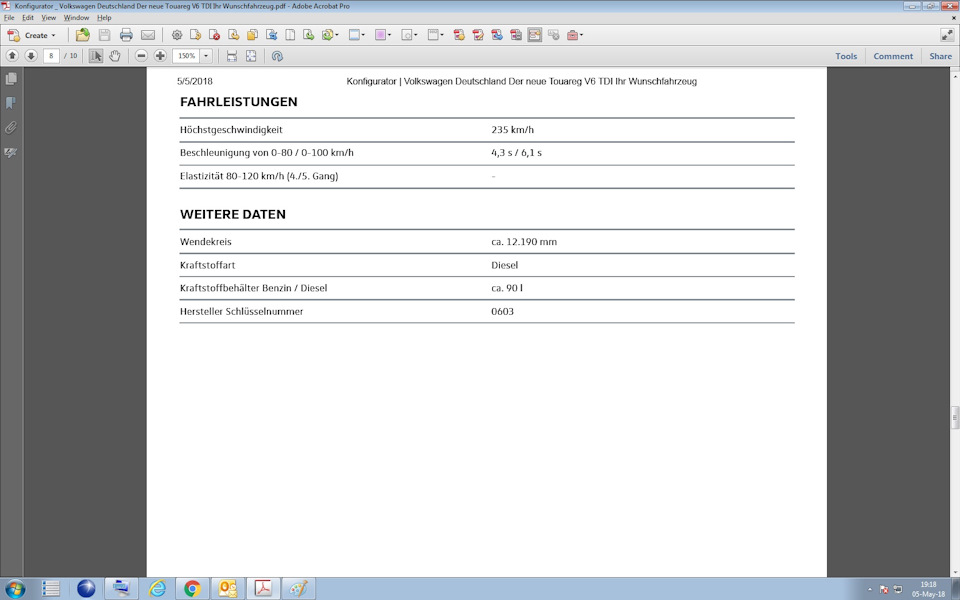960x600 pixels.
Task: Open Outlook from the taskbar
Action: [228, 588]
